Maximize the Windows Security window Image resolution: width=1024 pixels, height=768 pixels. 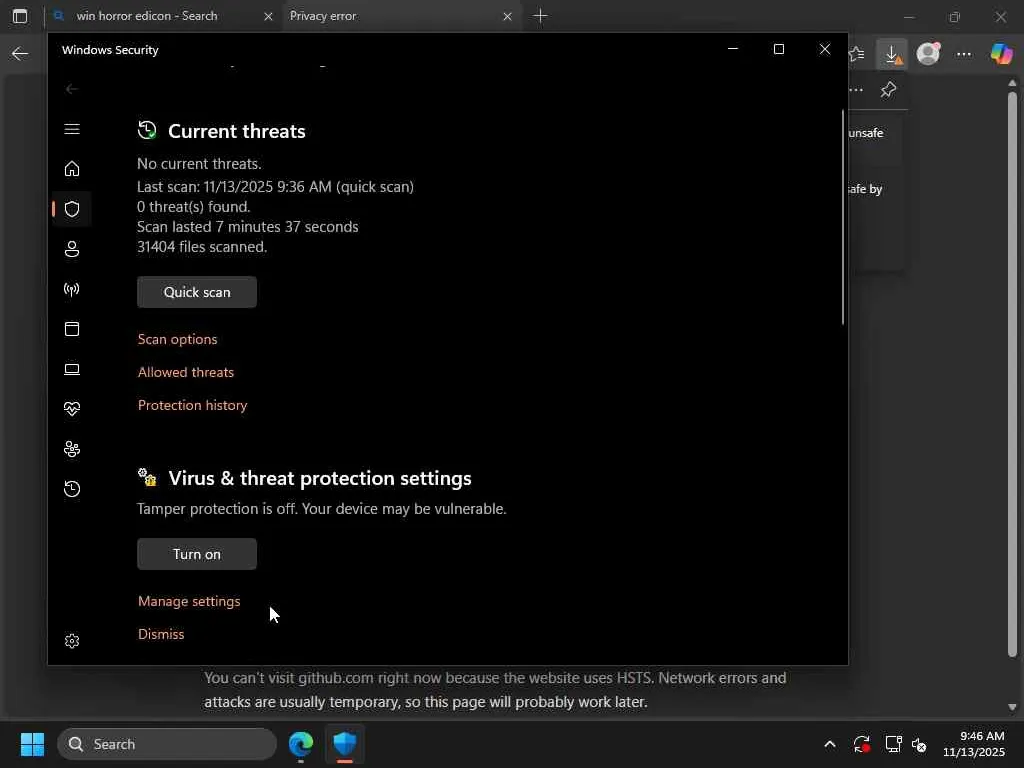click(778, 50)
